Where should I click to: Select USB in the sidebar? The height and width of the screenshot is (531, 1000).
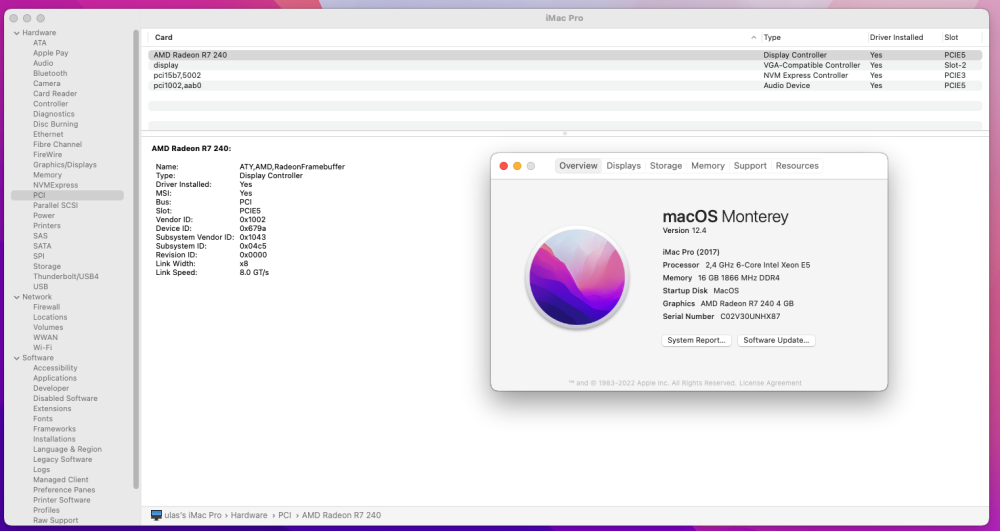pos(40,287)
